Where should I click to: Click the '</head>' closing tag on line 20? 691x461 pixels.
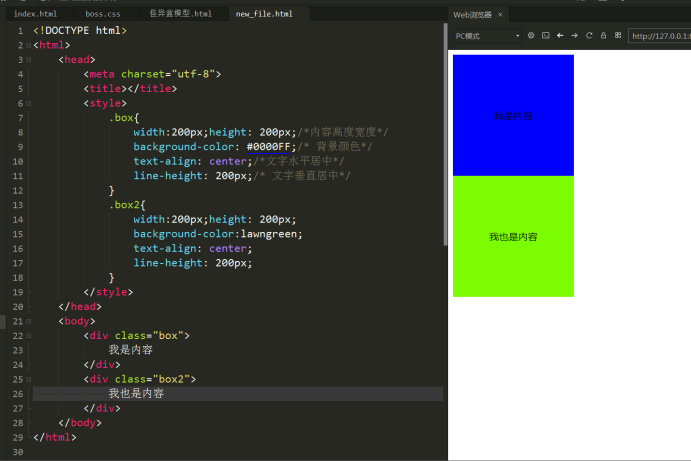click(x=80, y=307)
